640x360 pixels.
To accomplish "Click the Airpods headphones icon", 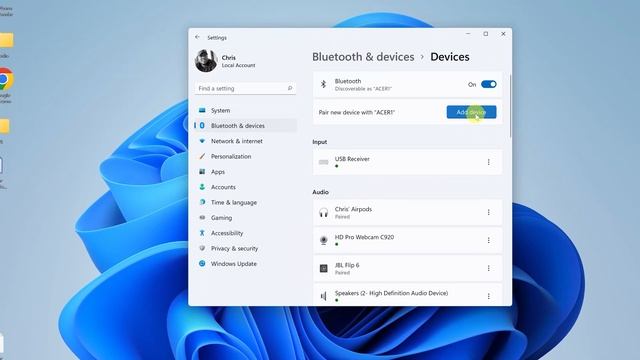I will (323, 213).
